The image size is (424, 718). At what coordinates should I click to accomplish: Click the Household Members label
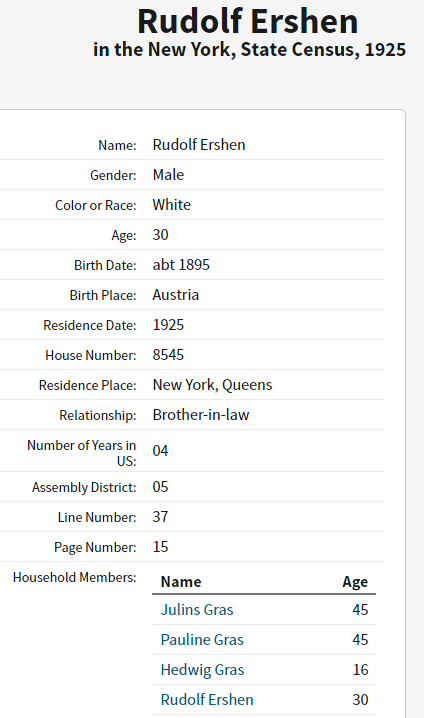tap(75, 577)
